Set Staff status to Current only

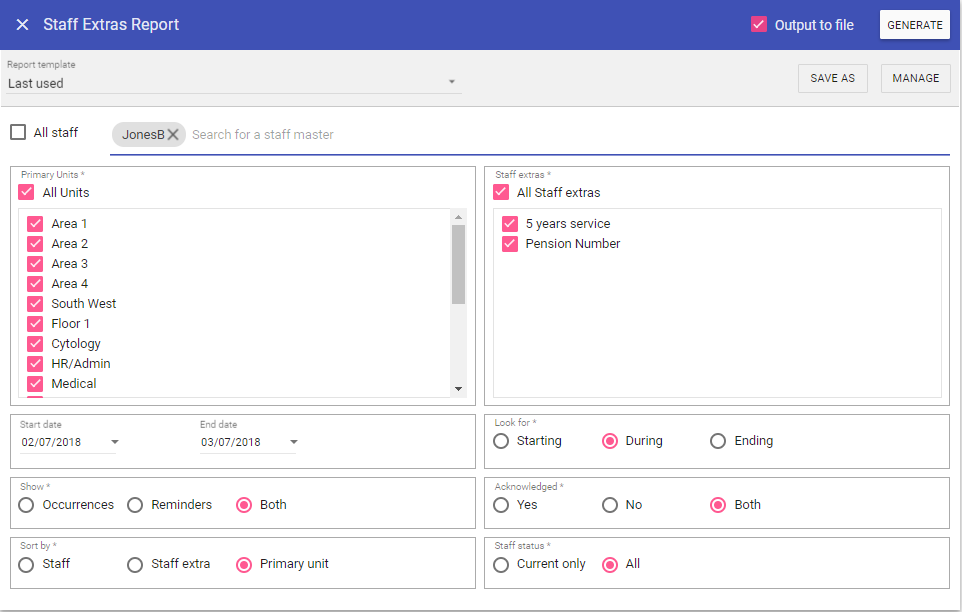pyautogui.click(x=502, y=565)
